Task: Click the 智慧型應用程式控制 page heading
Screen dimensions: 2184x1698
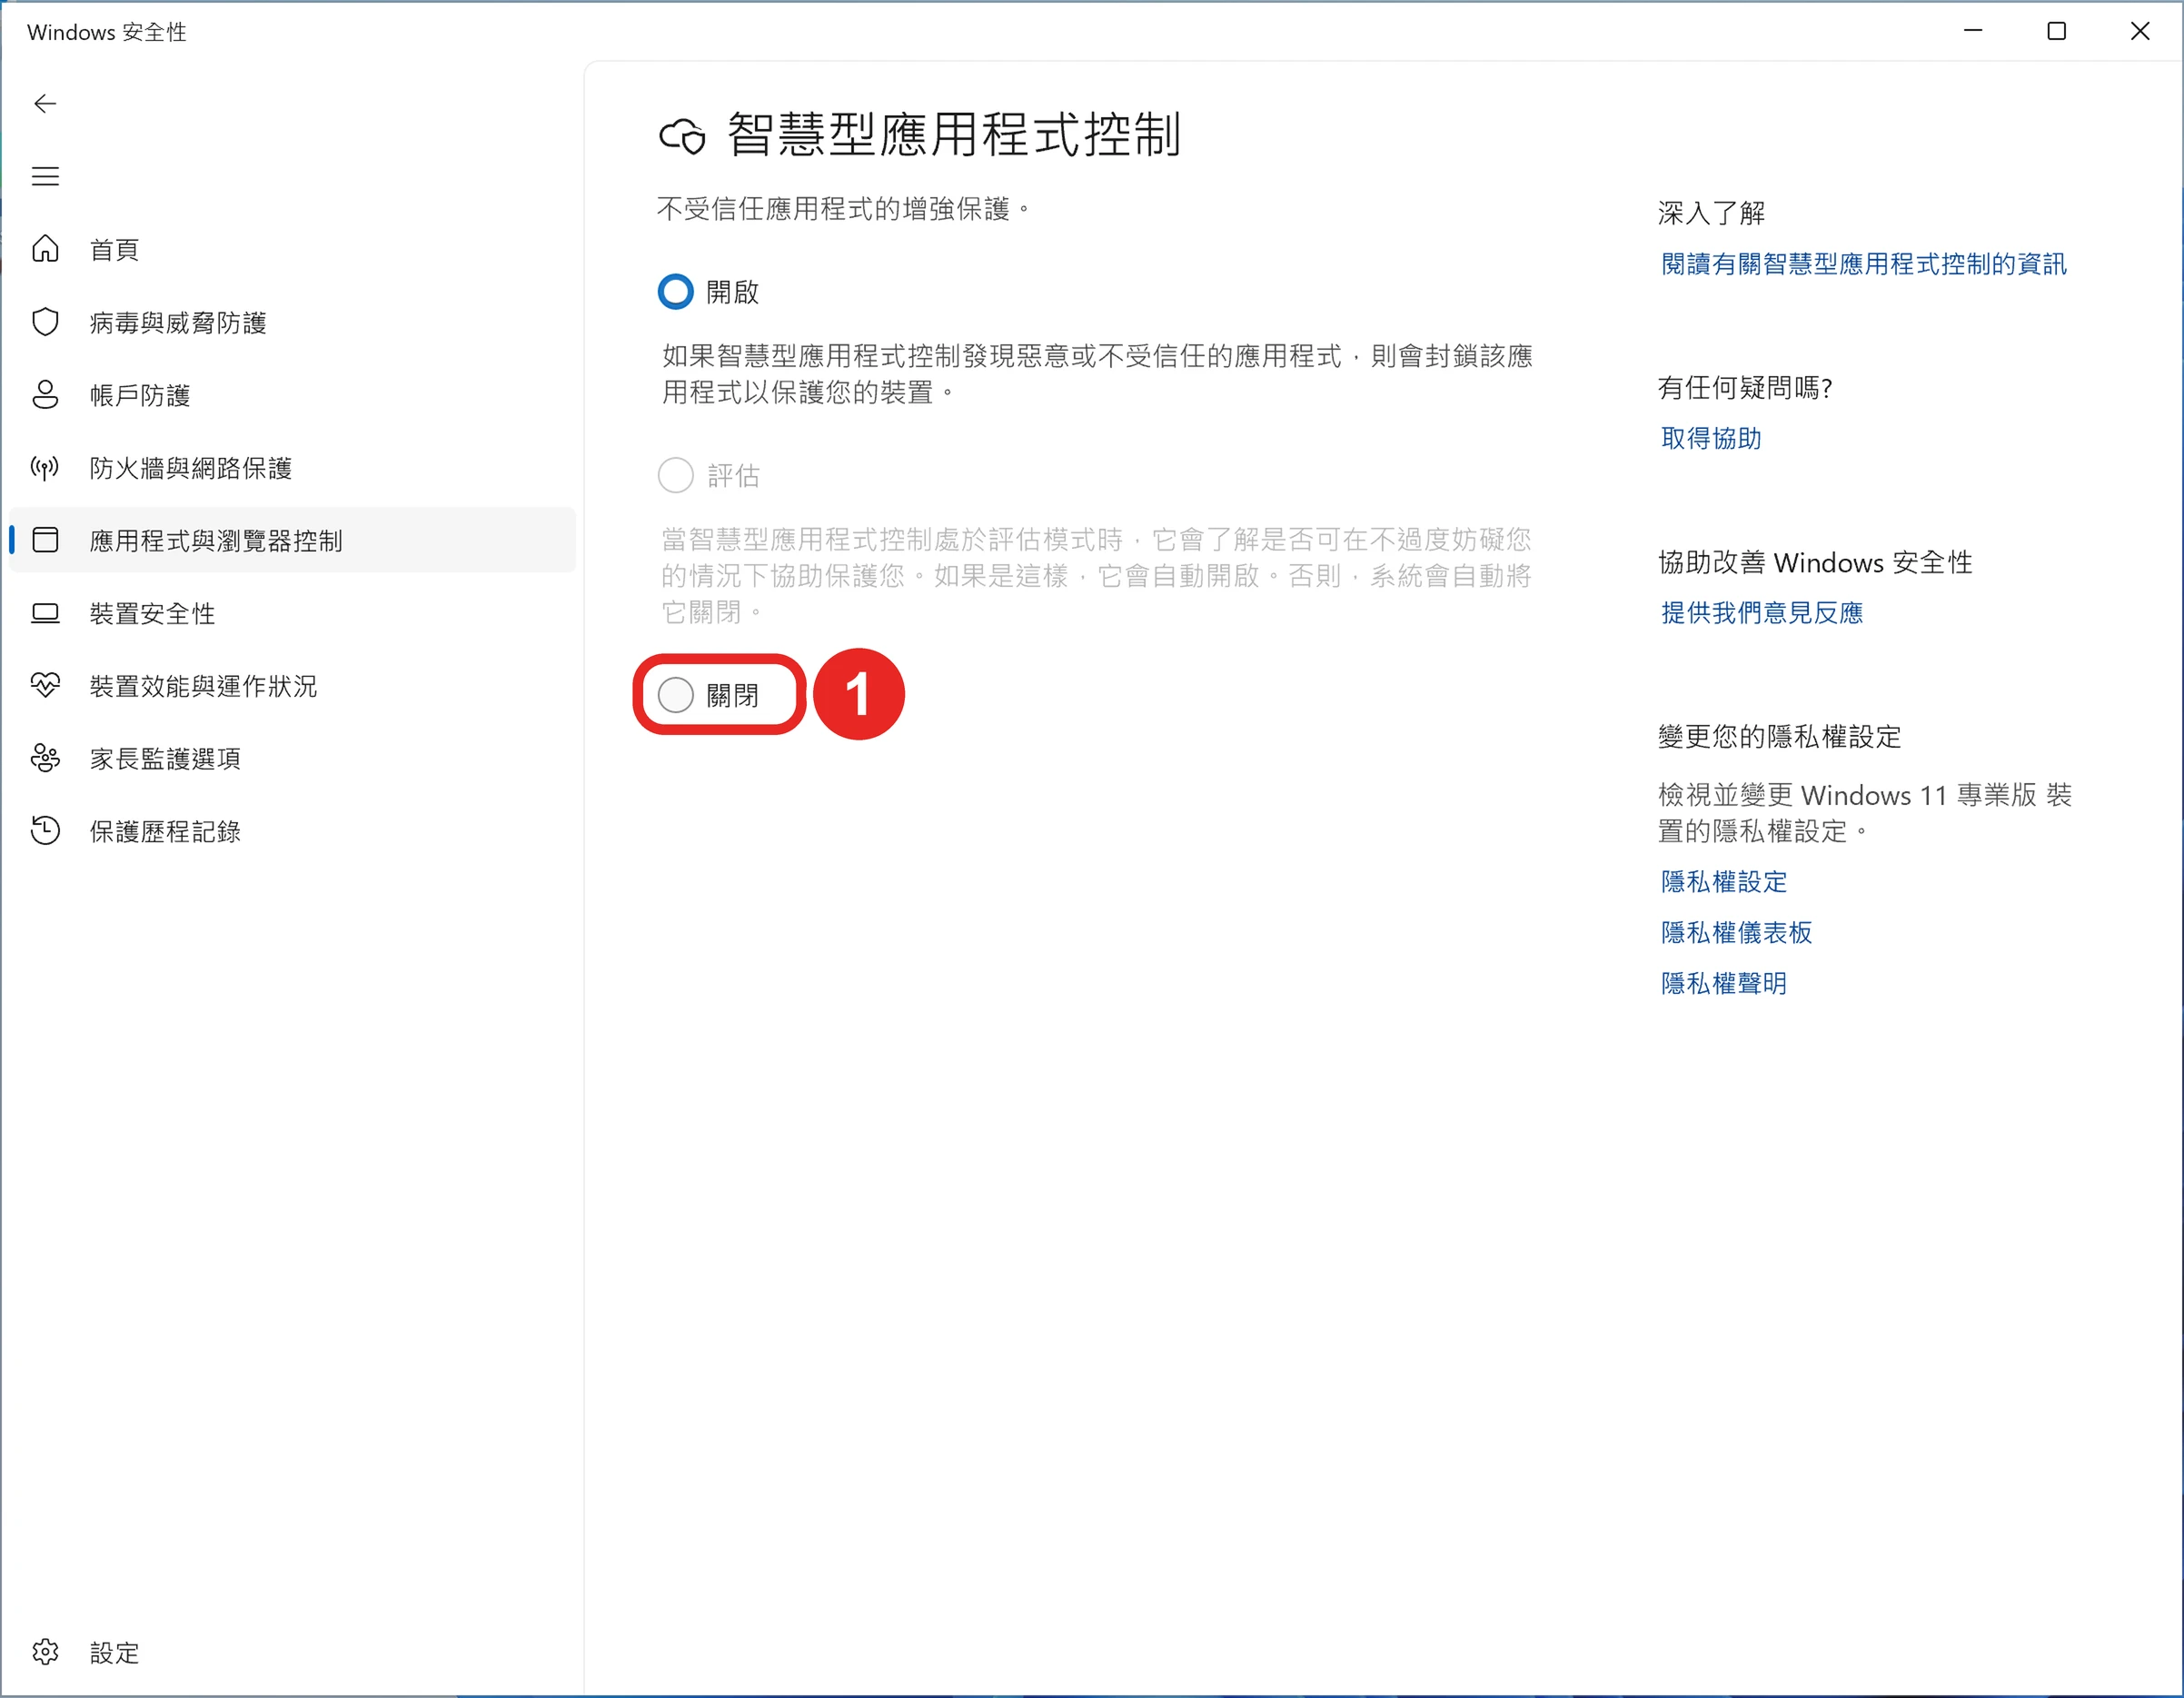Action: (x=954, y=135)
